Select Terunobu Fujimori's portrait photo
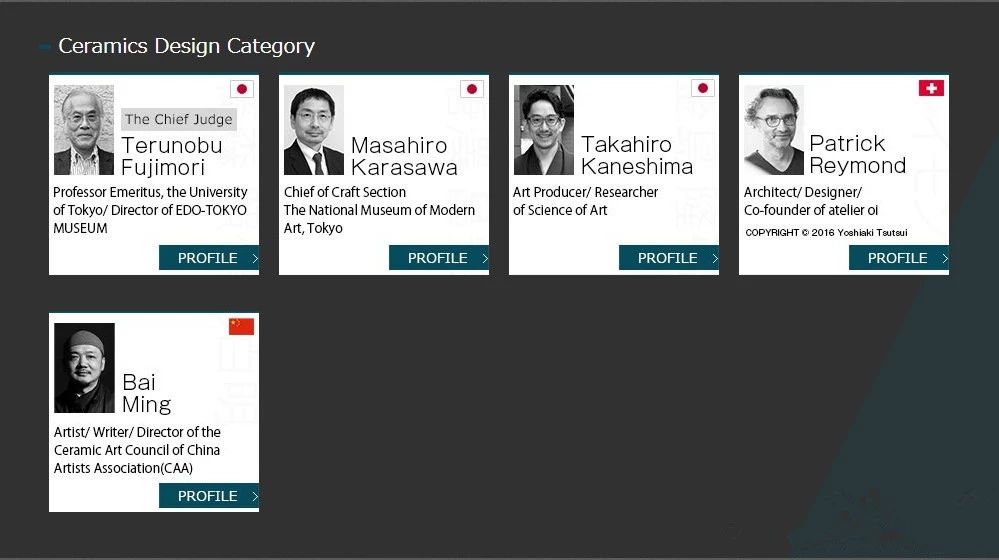999x560 pixels. [84, 130]
